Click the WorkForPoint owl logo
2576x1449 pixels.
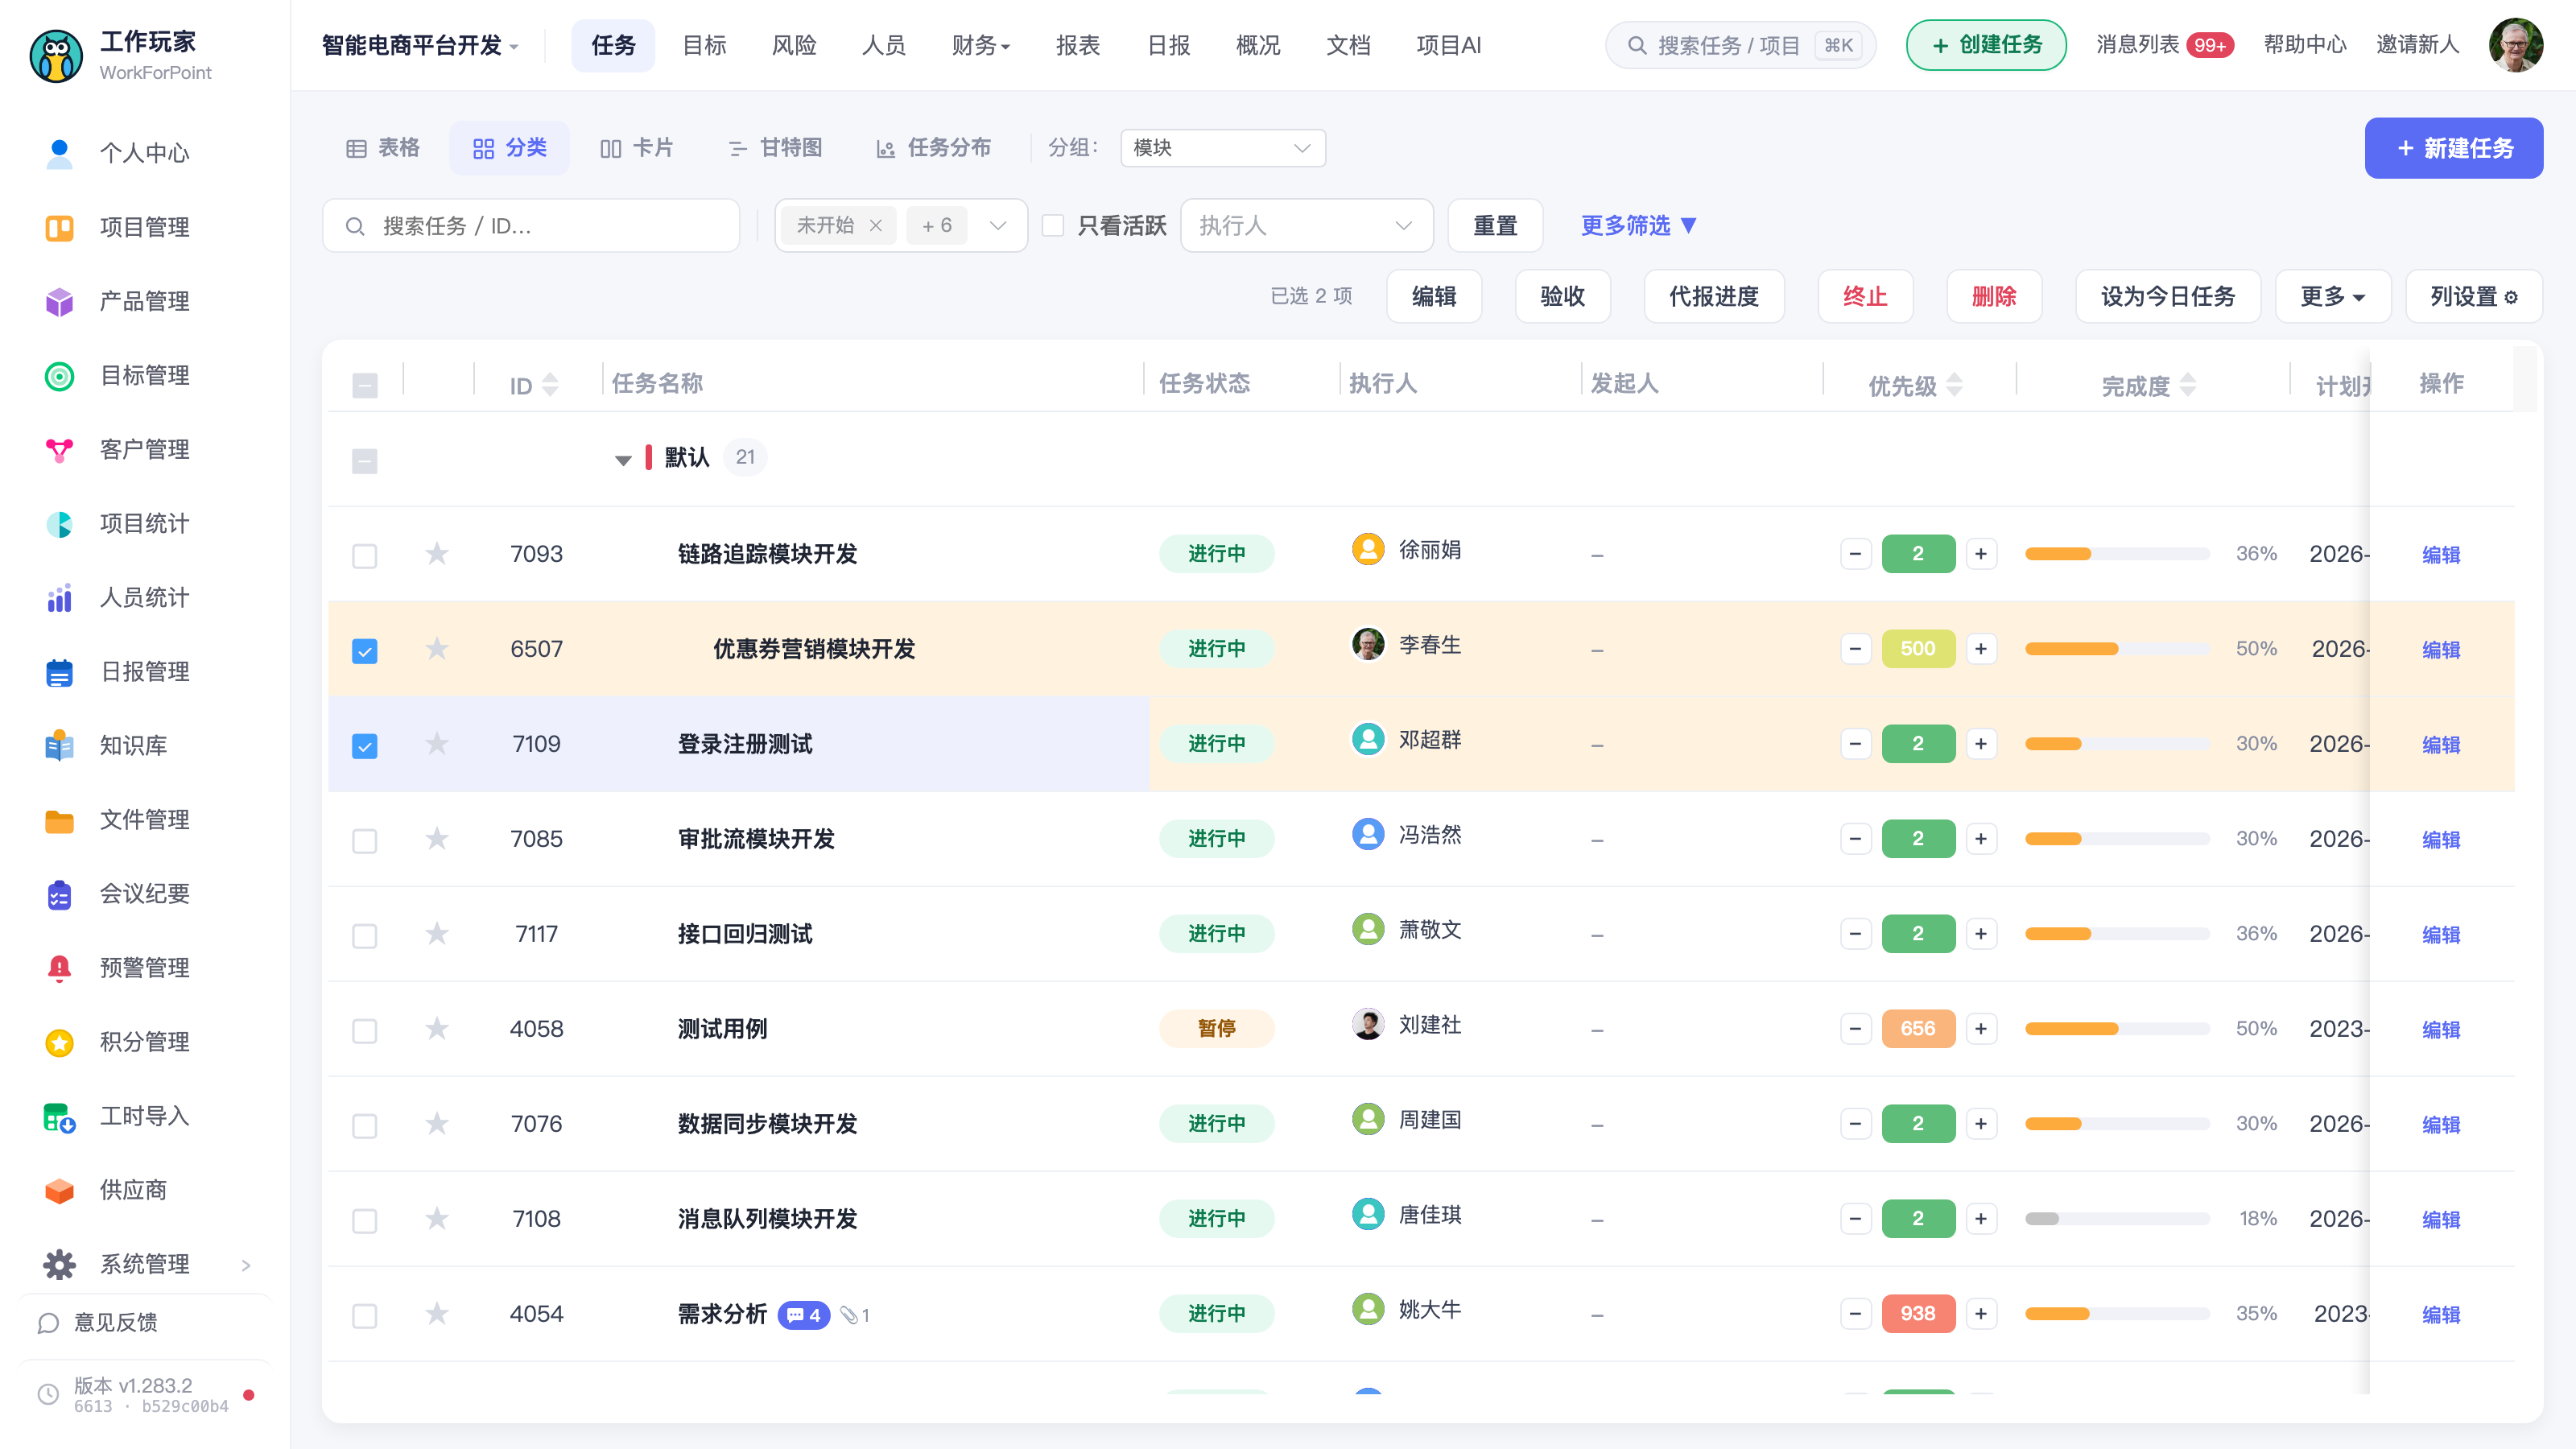click(x=56, y=55)
